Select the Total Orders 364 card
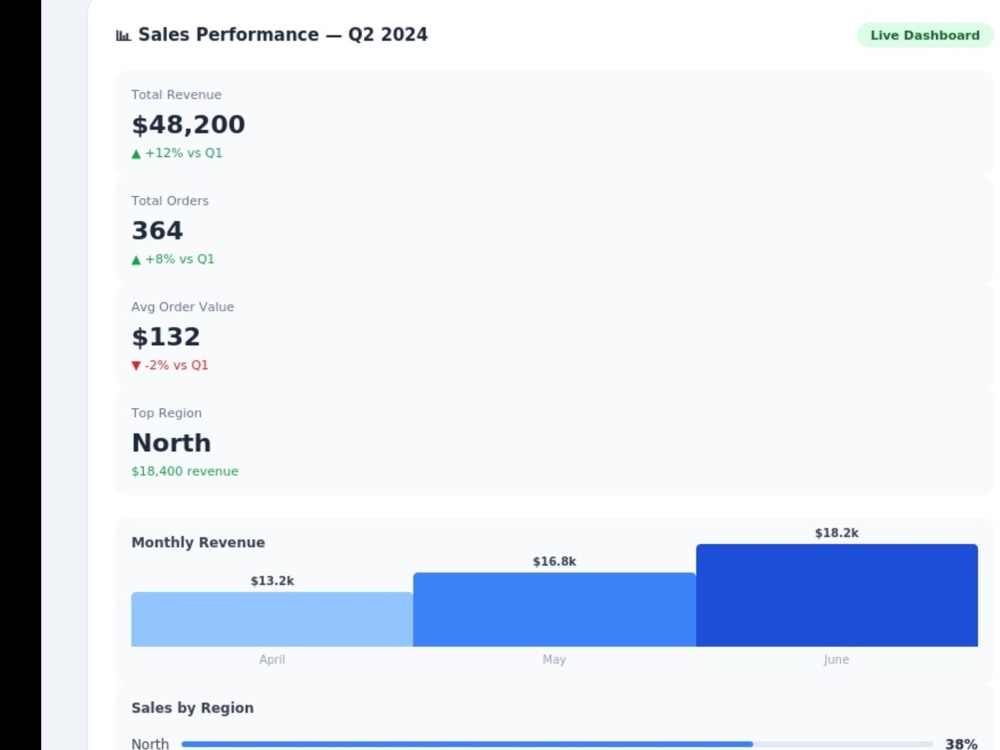This screenshot has width=1000, height=750. [554, 229]
